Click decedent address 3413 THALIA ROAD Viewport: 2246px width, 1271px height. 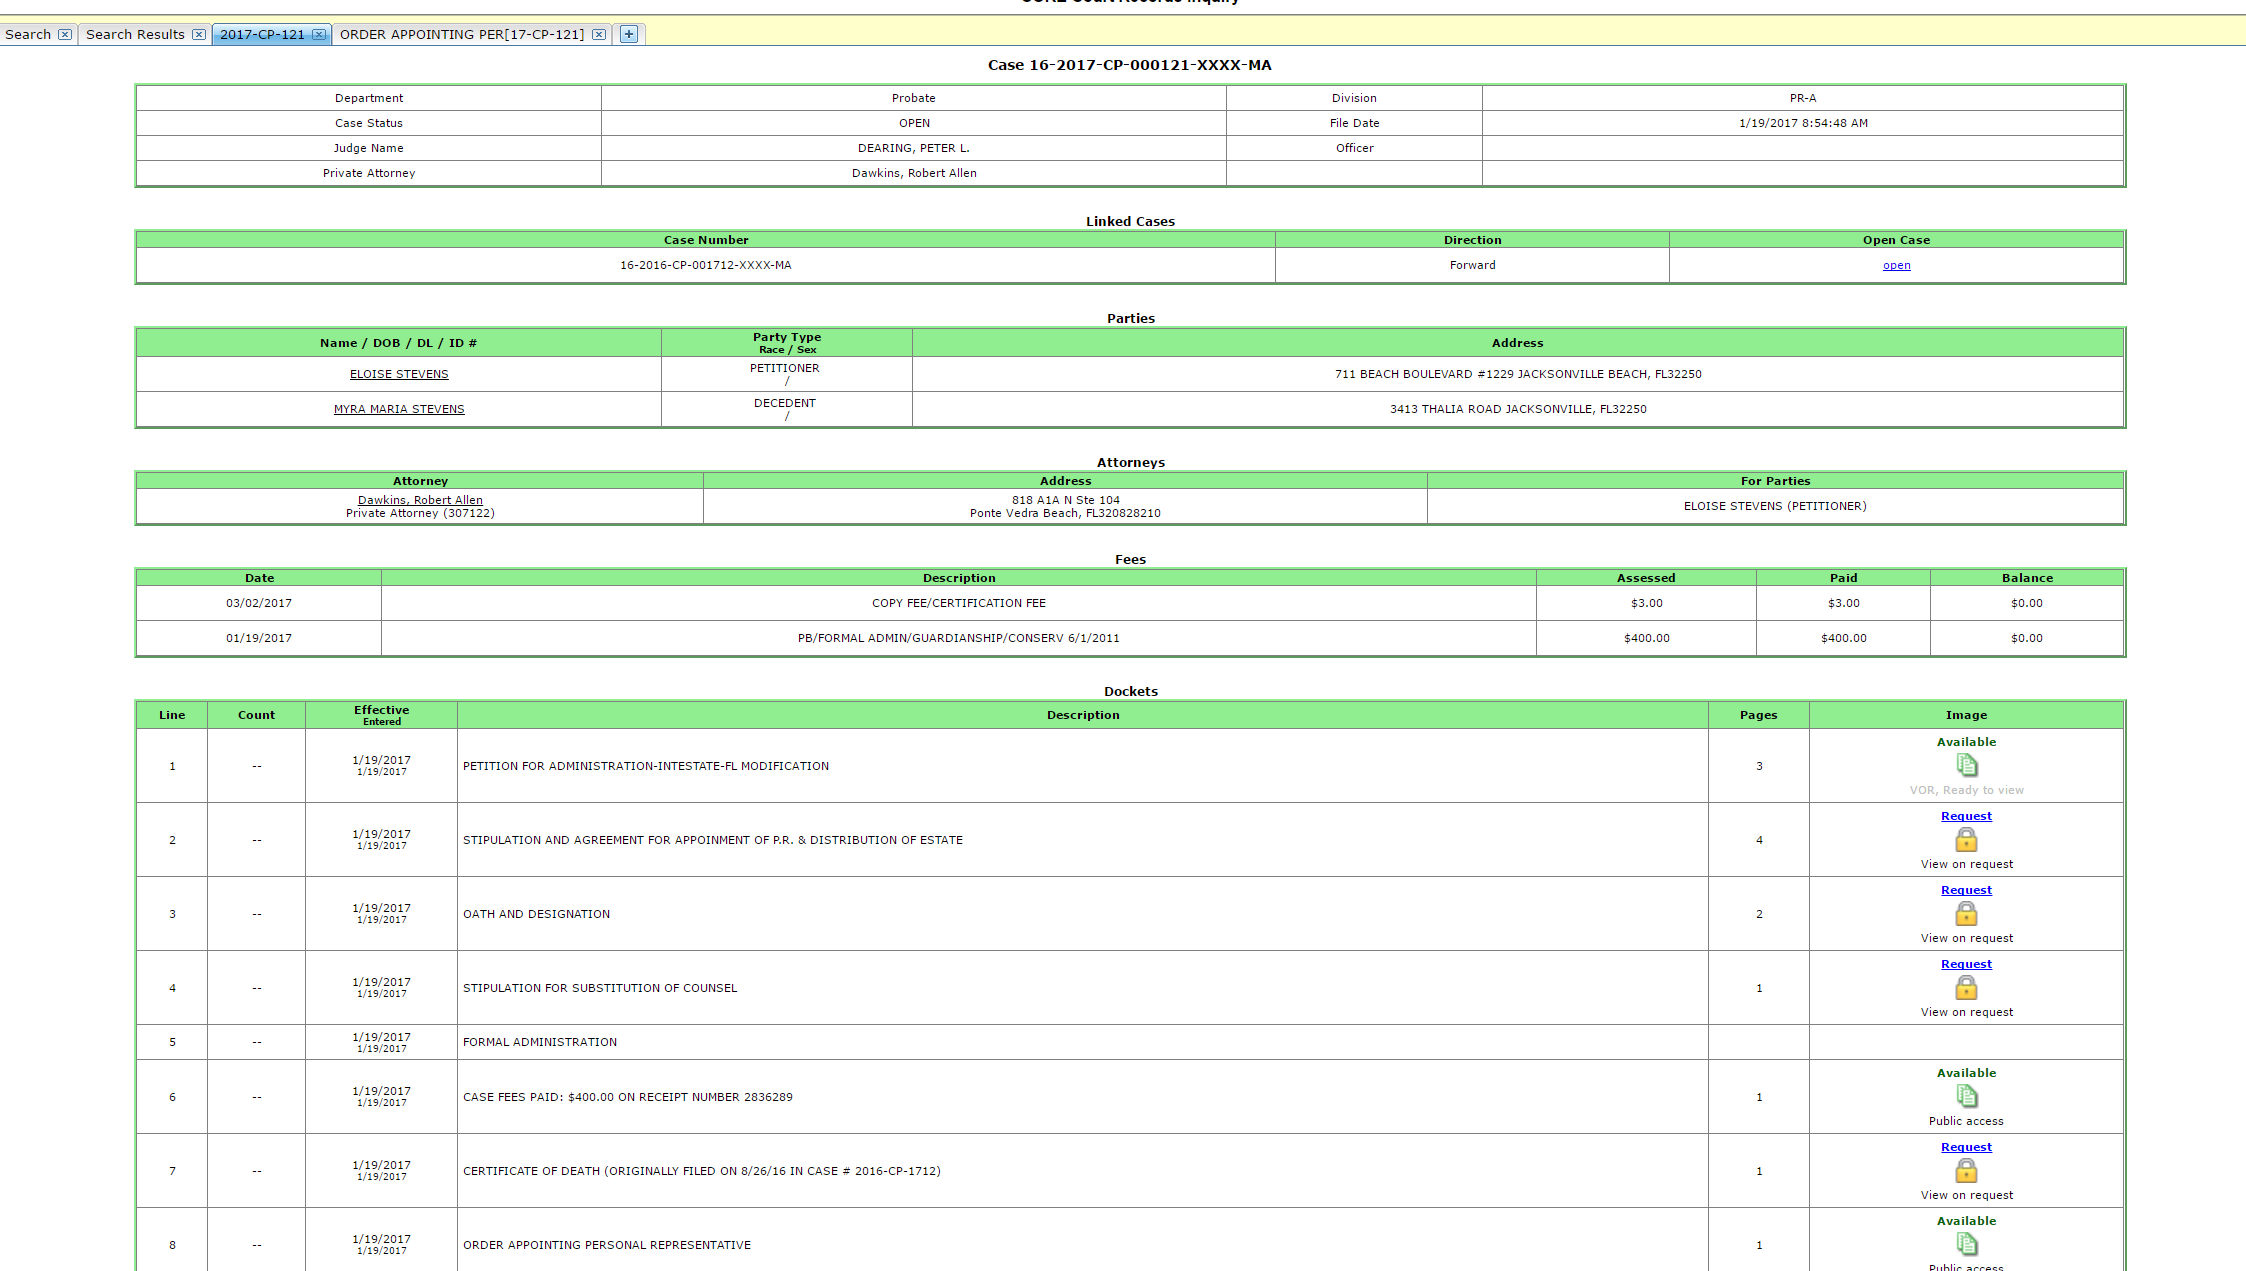coord(1518,409)
